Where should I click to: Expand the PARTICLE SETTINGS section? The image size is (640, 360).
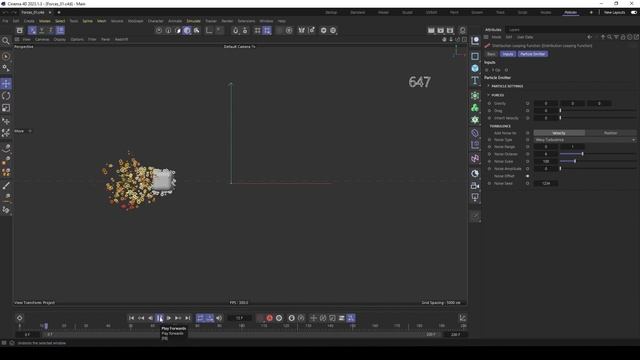[x=489, y=86]
